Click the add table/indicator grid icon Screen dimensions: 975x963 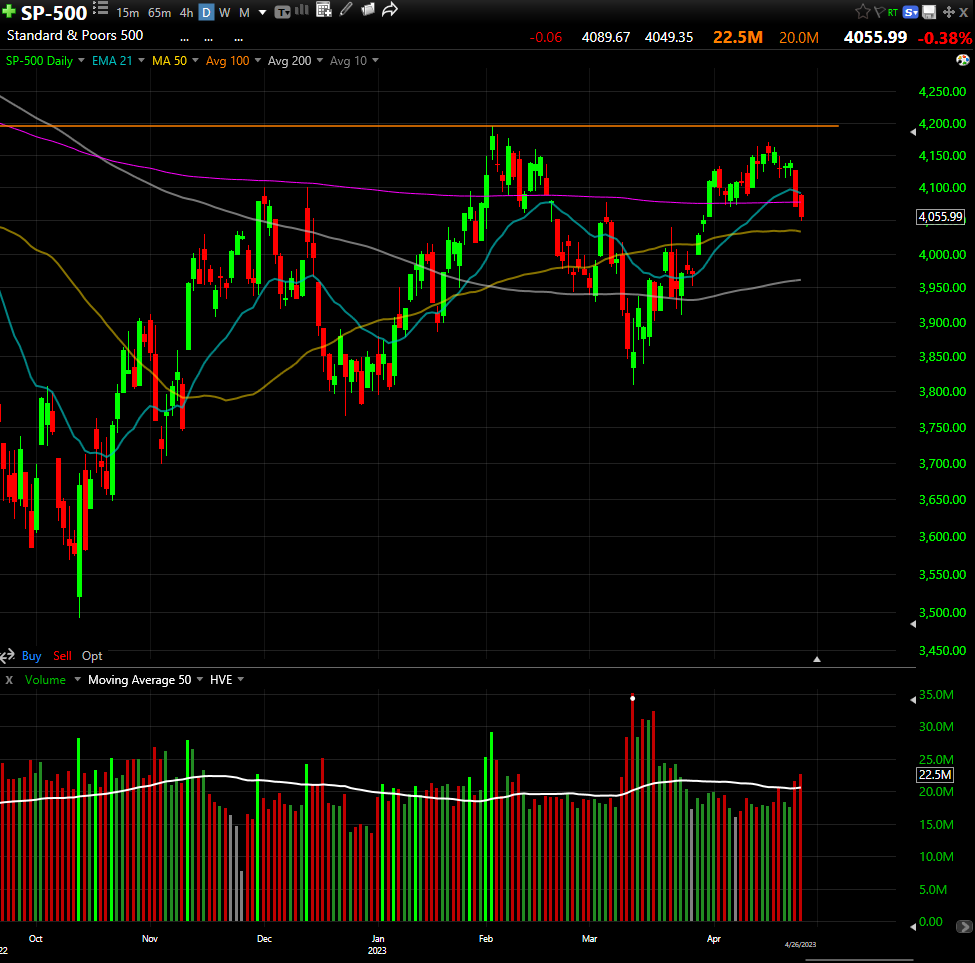click(323, 9)
